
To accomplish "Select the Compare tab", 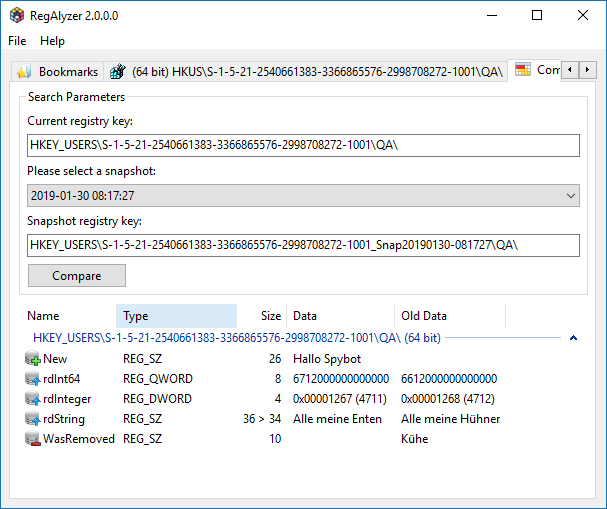I will coord(534,70).
